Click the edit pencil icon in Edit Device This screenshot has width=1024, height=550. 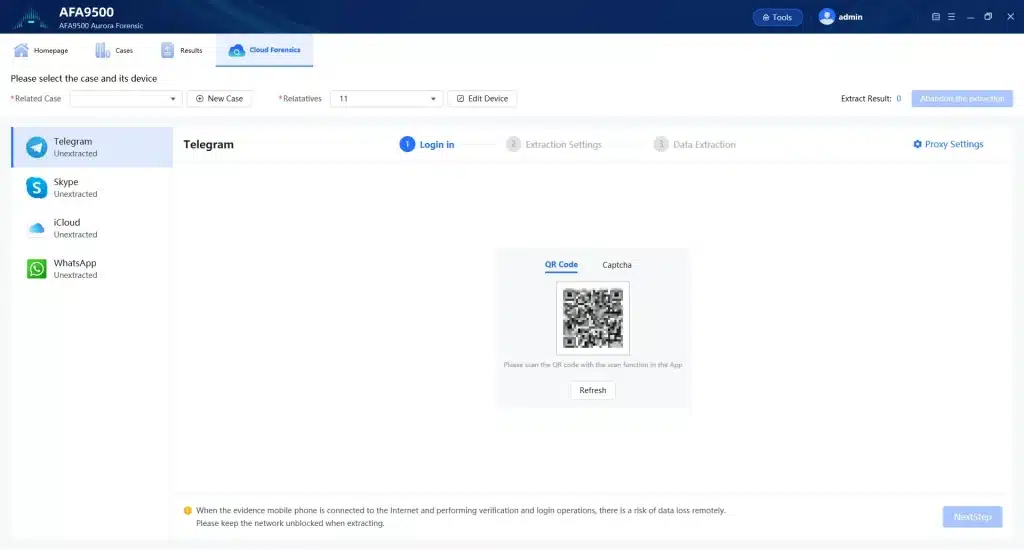pos(460,99)
